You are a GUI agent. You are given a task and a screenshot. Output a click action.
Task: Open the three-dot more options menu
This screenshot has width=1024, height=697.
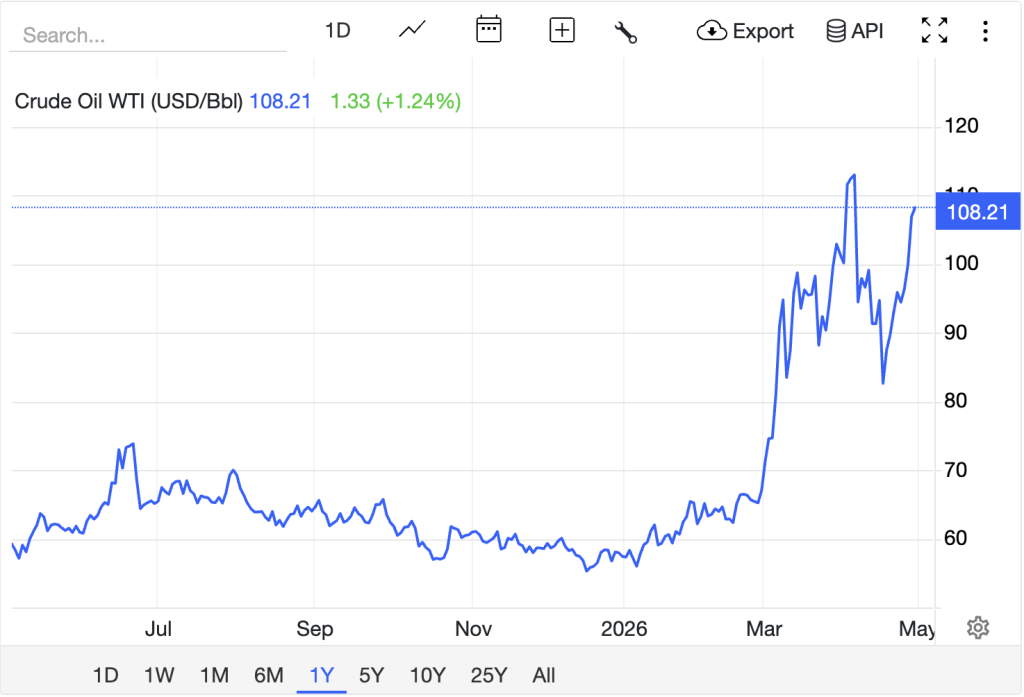coord(985,31)
